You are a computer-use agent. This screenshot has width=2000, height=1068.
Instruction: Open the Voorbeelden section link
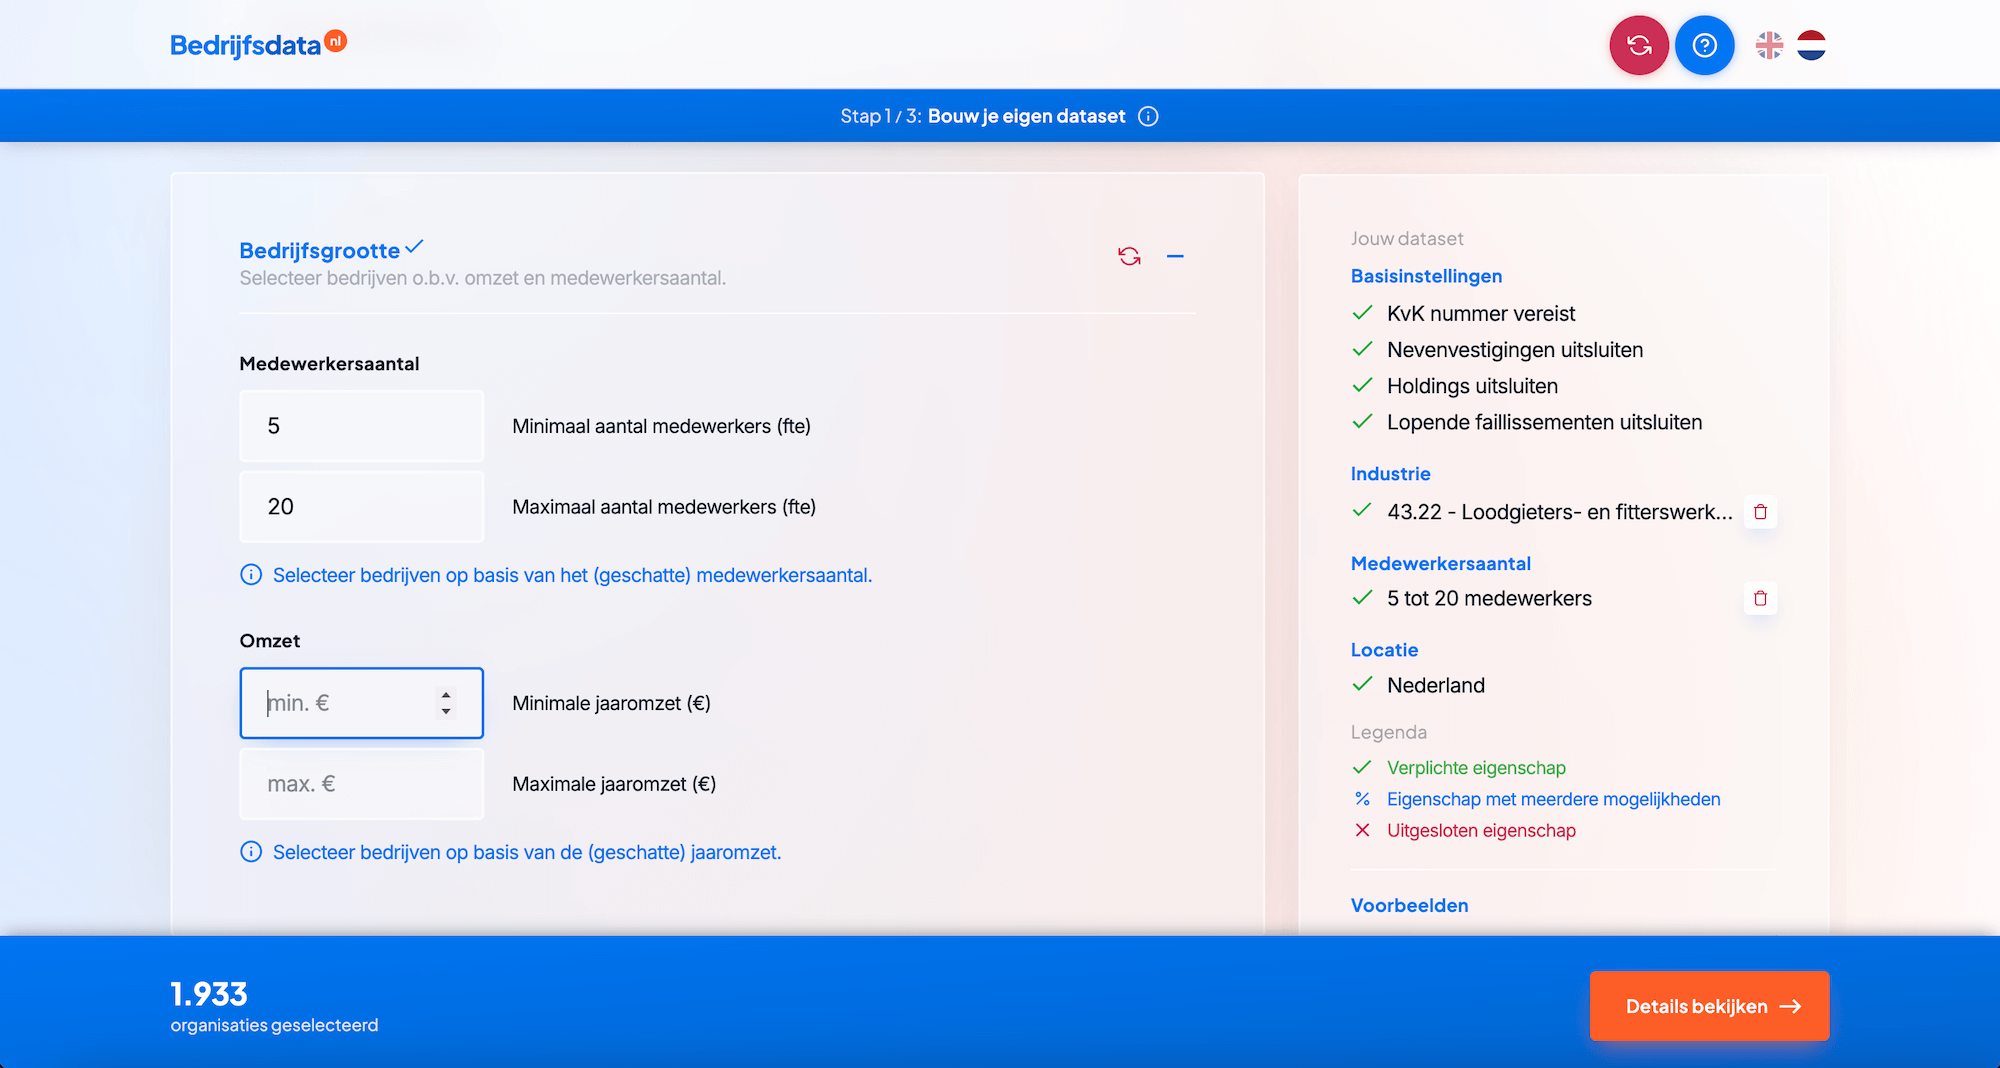pyautogui.click(x=1409, y=905)
